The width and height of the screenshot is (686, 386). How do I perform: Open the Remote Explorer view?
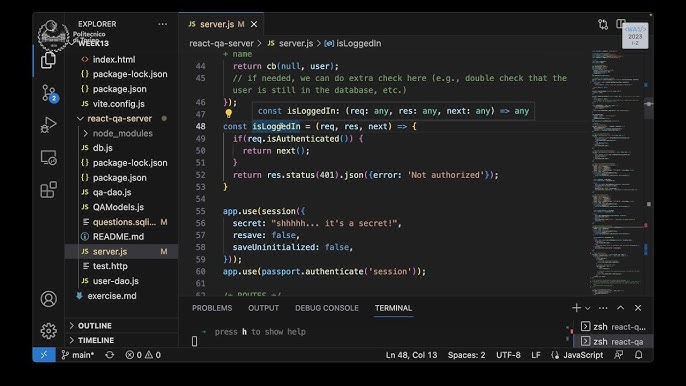[48, 158]
